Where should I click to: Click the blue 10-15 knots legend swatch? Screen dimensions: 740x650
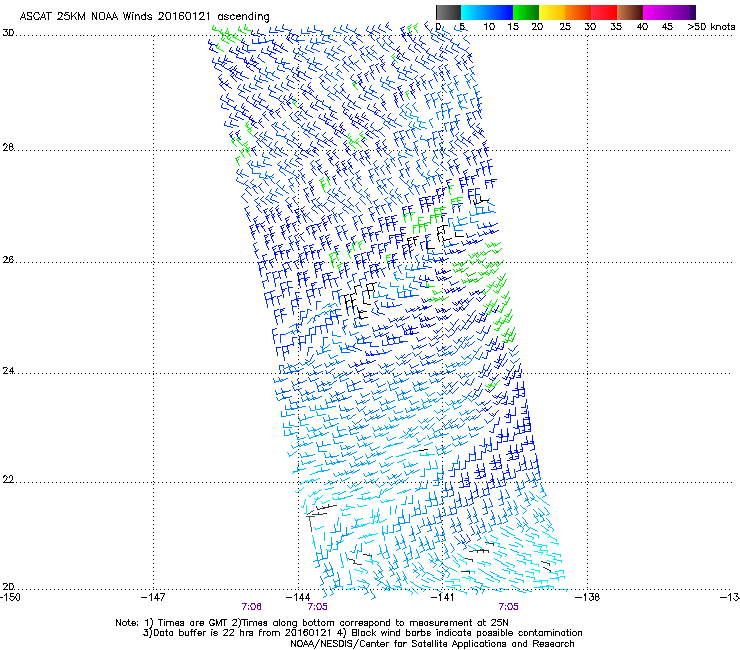pyautogui.click(x=500, y=12)
